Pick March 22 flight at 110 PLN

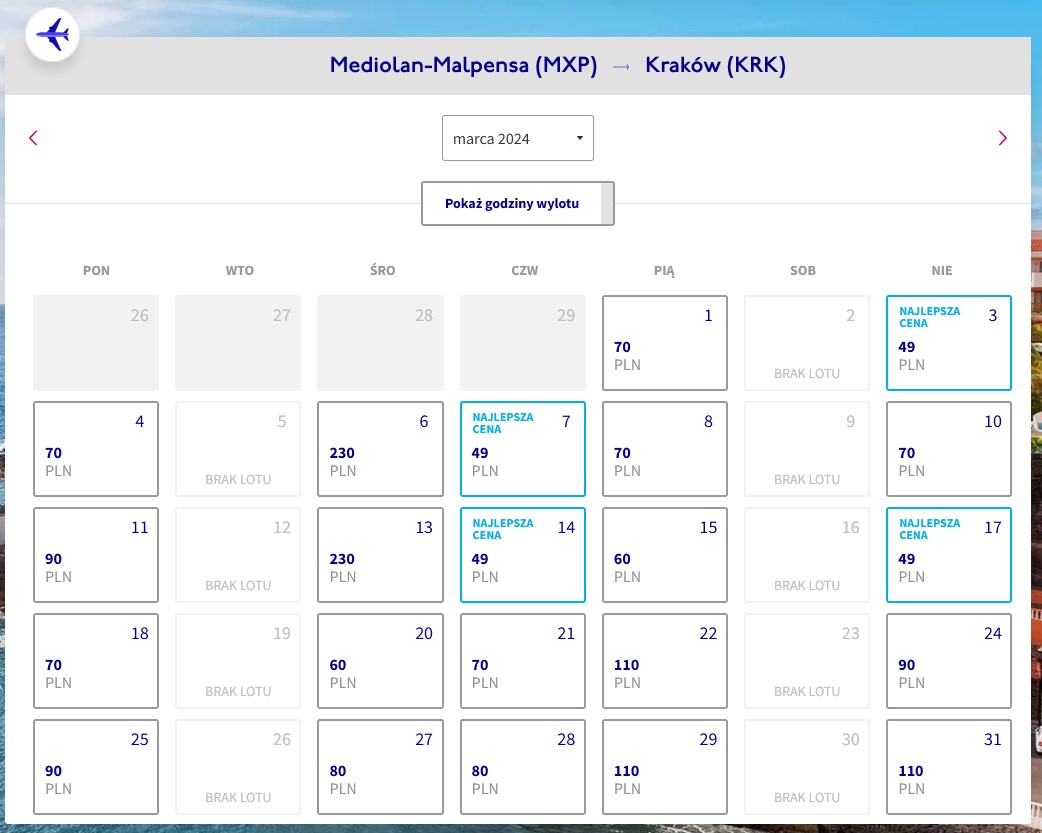(665, 661)
